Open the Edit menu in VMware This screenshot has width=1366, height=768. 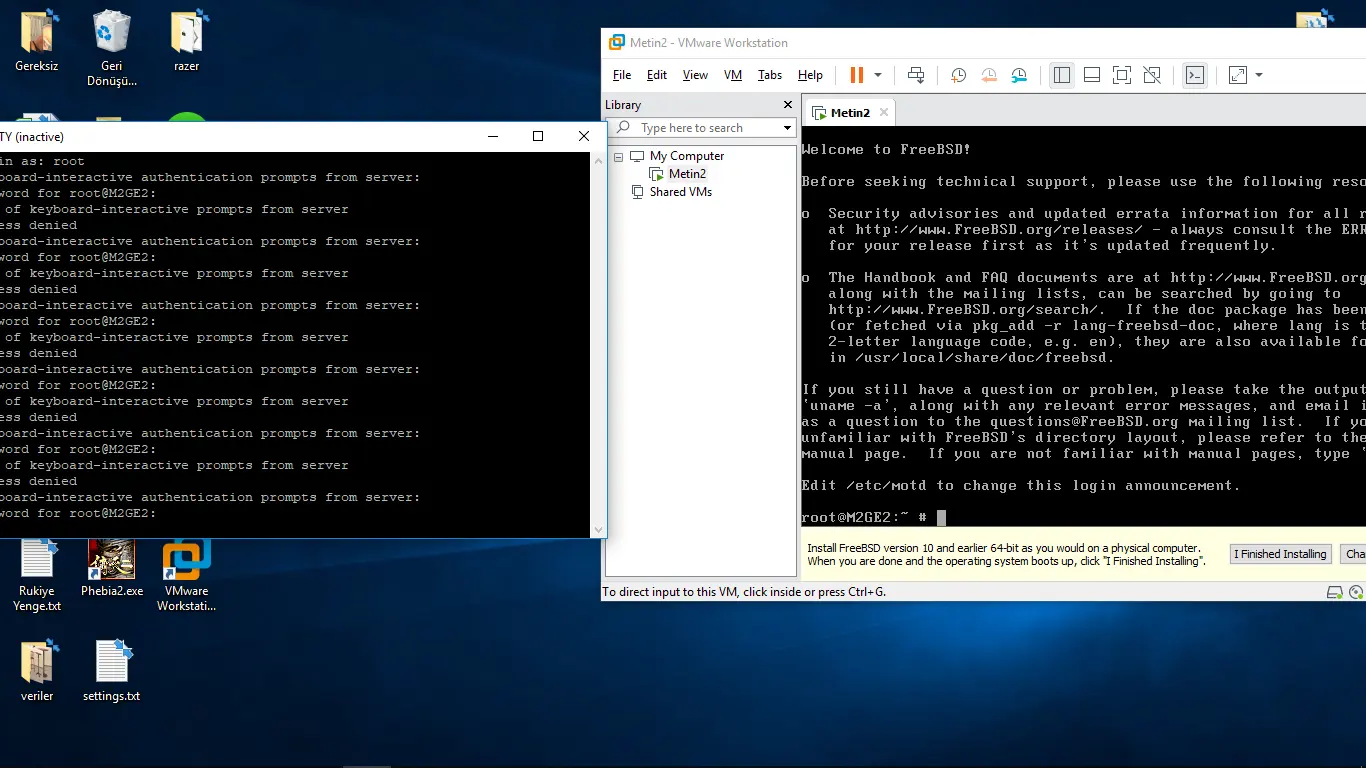click(x=657, y=75)
